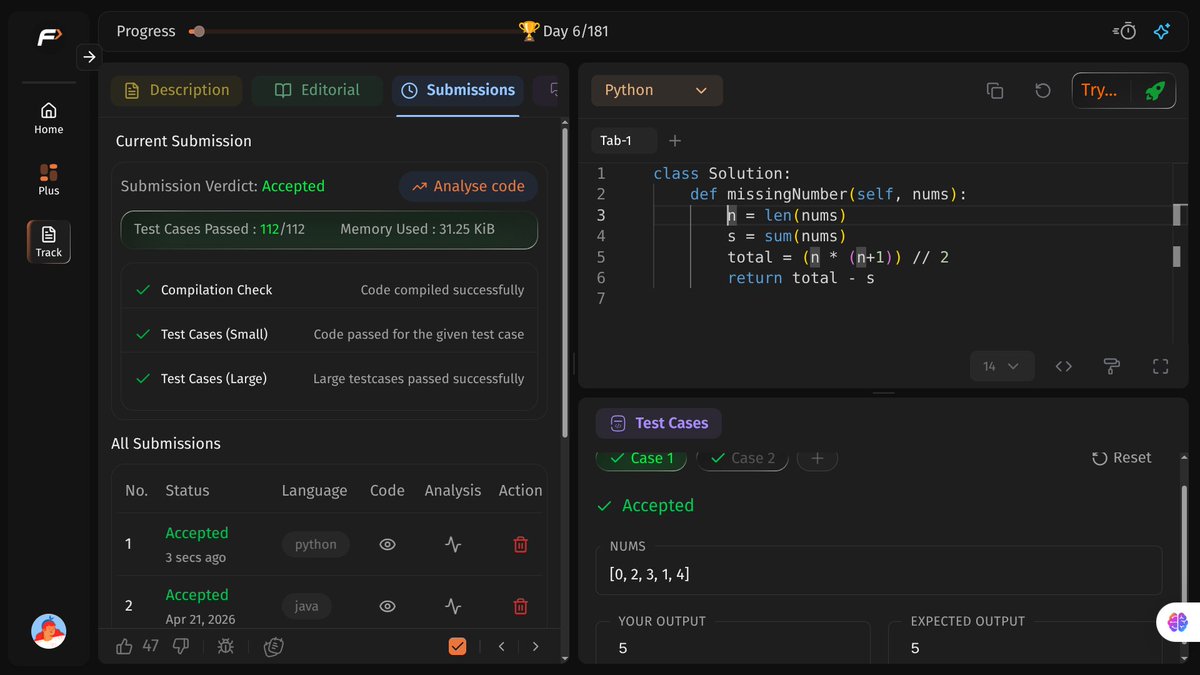Click line 6 return statement in editor
The width and height of the screenshot is (1200, 675).
point(801,278)
